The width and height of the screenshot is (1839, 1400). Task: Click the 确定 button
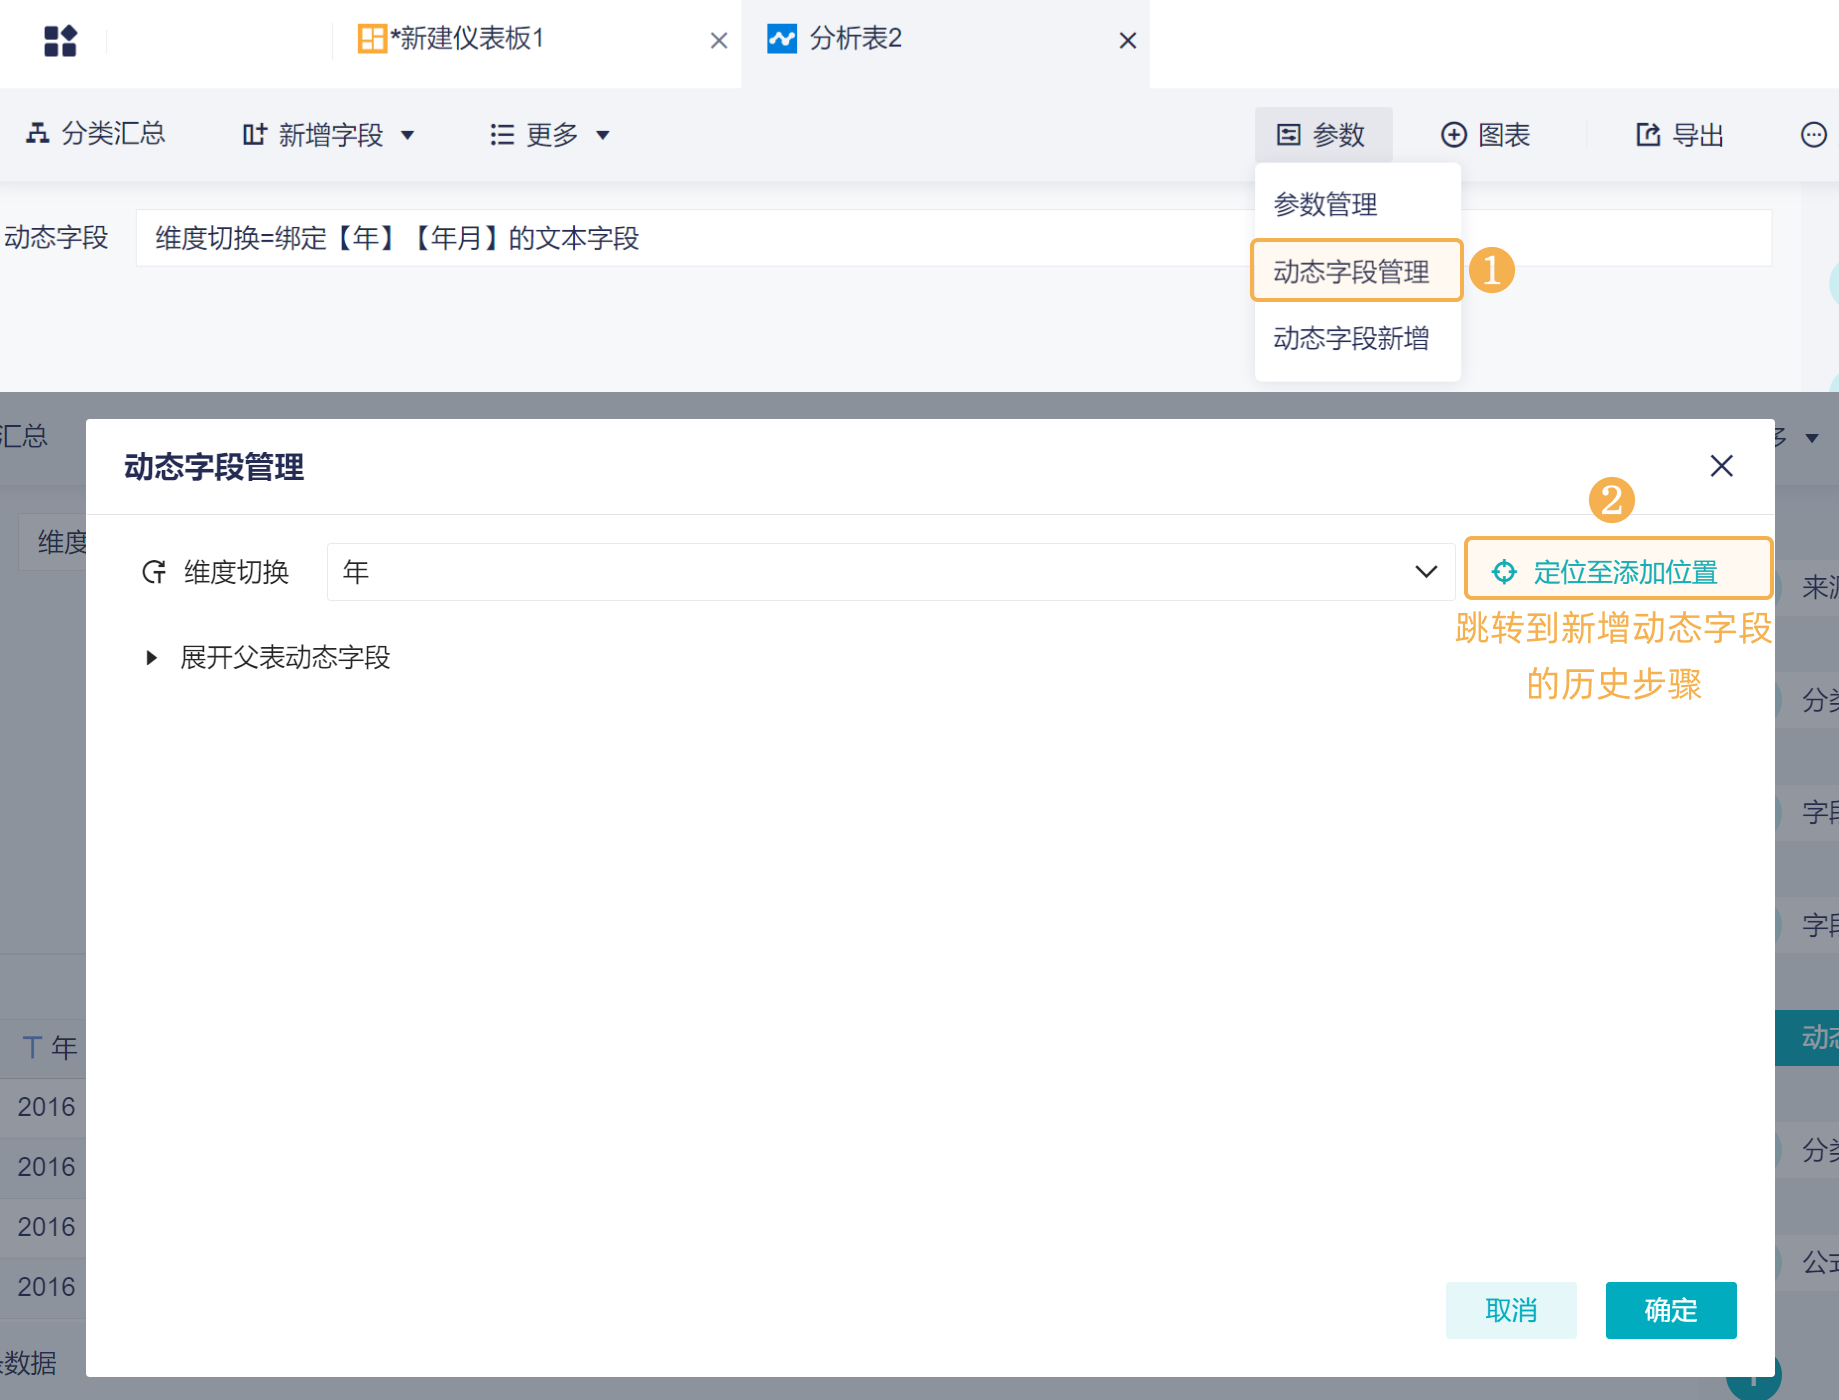tap(1671, 1310)
